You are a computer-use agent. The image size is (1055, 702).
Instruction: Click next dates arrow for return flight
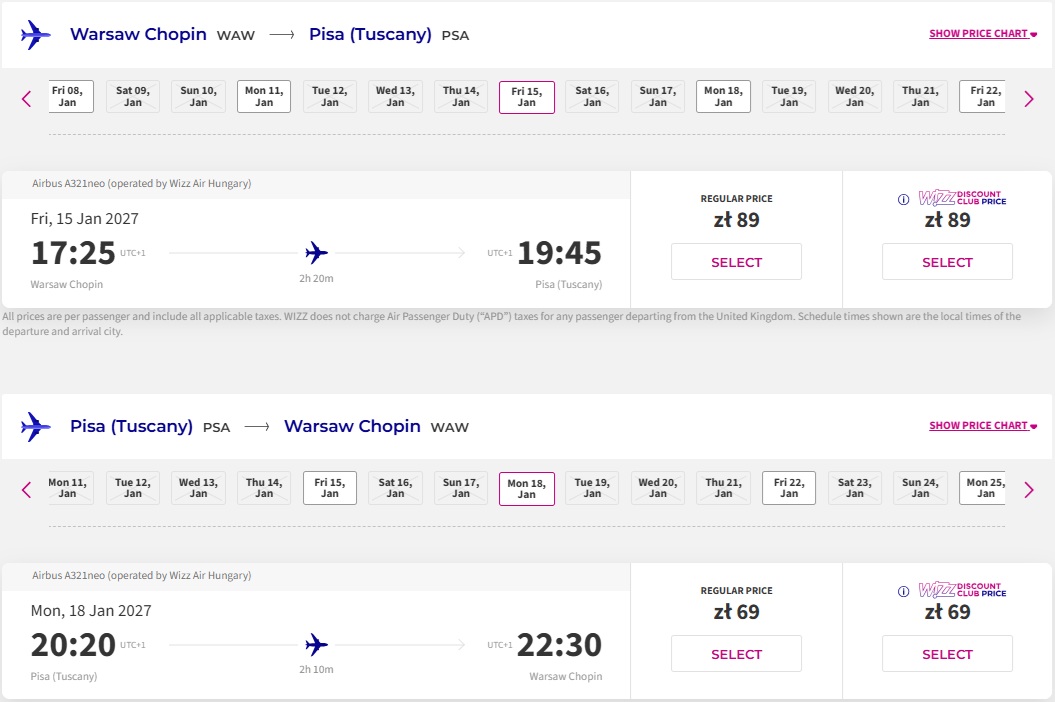[x=1029, y=489]
